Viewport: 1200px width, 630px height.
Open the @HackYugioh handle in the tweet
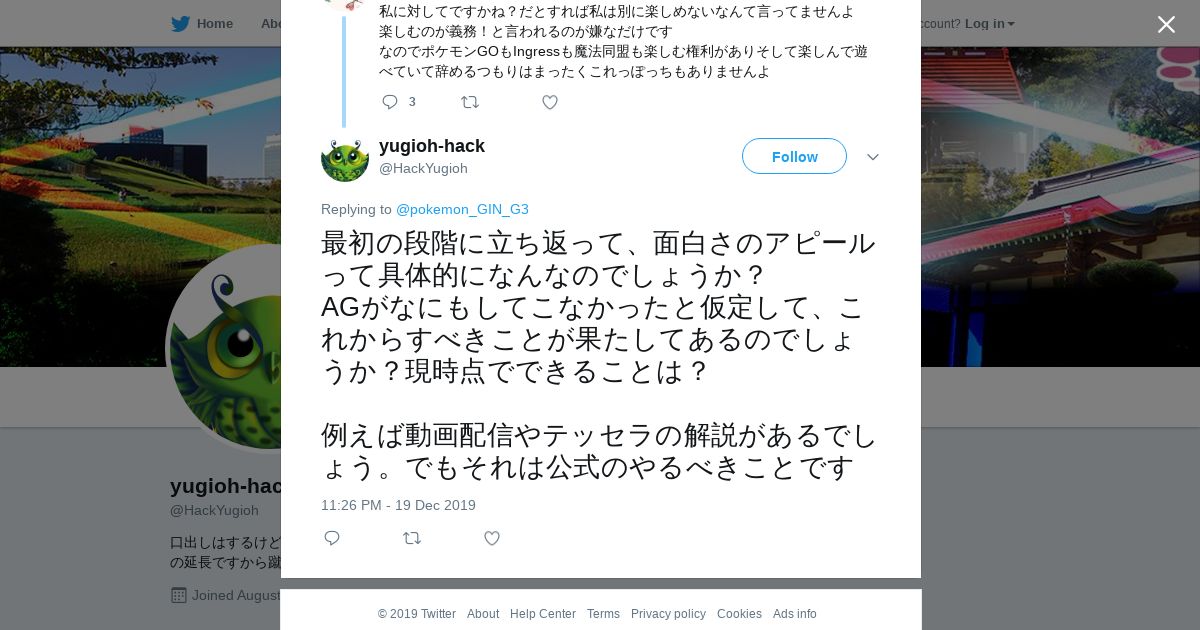coord(423,168)
